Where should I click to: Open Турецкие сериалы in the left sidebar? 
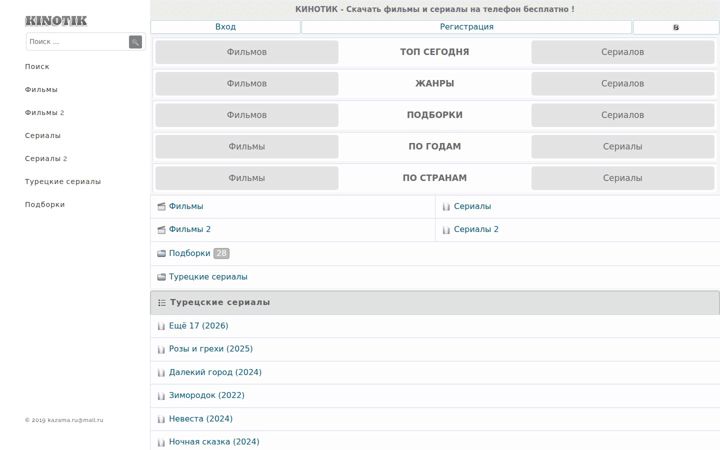[62, 181]
